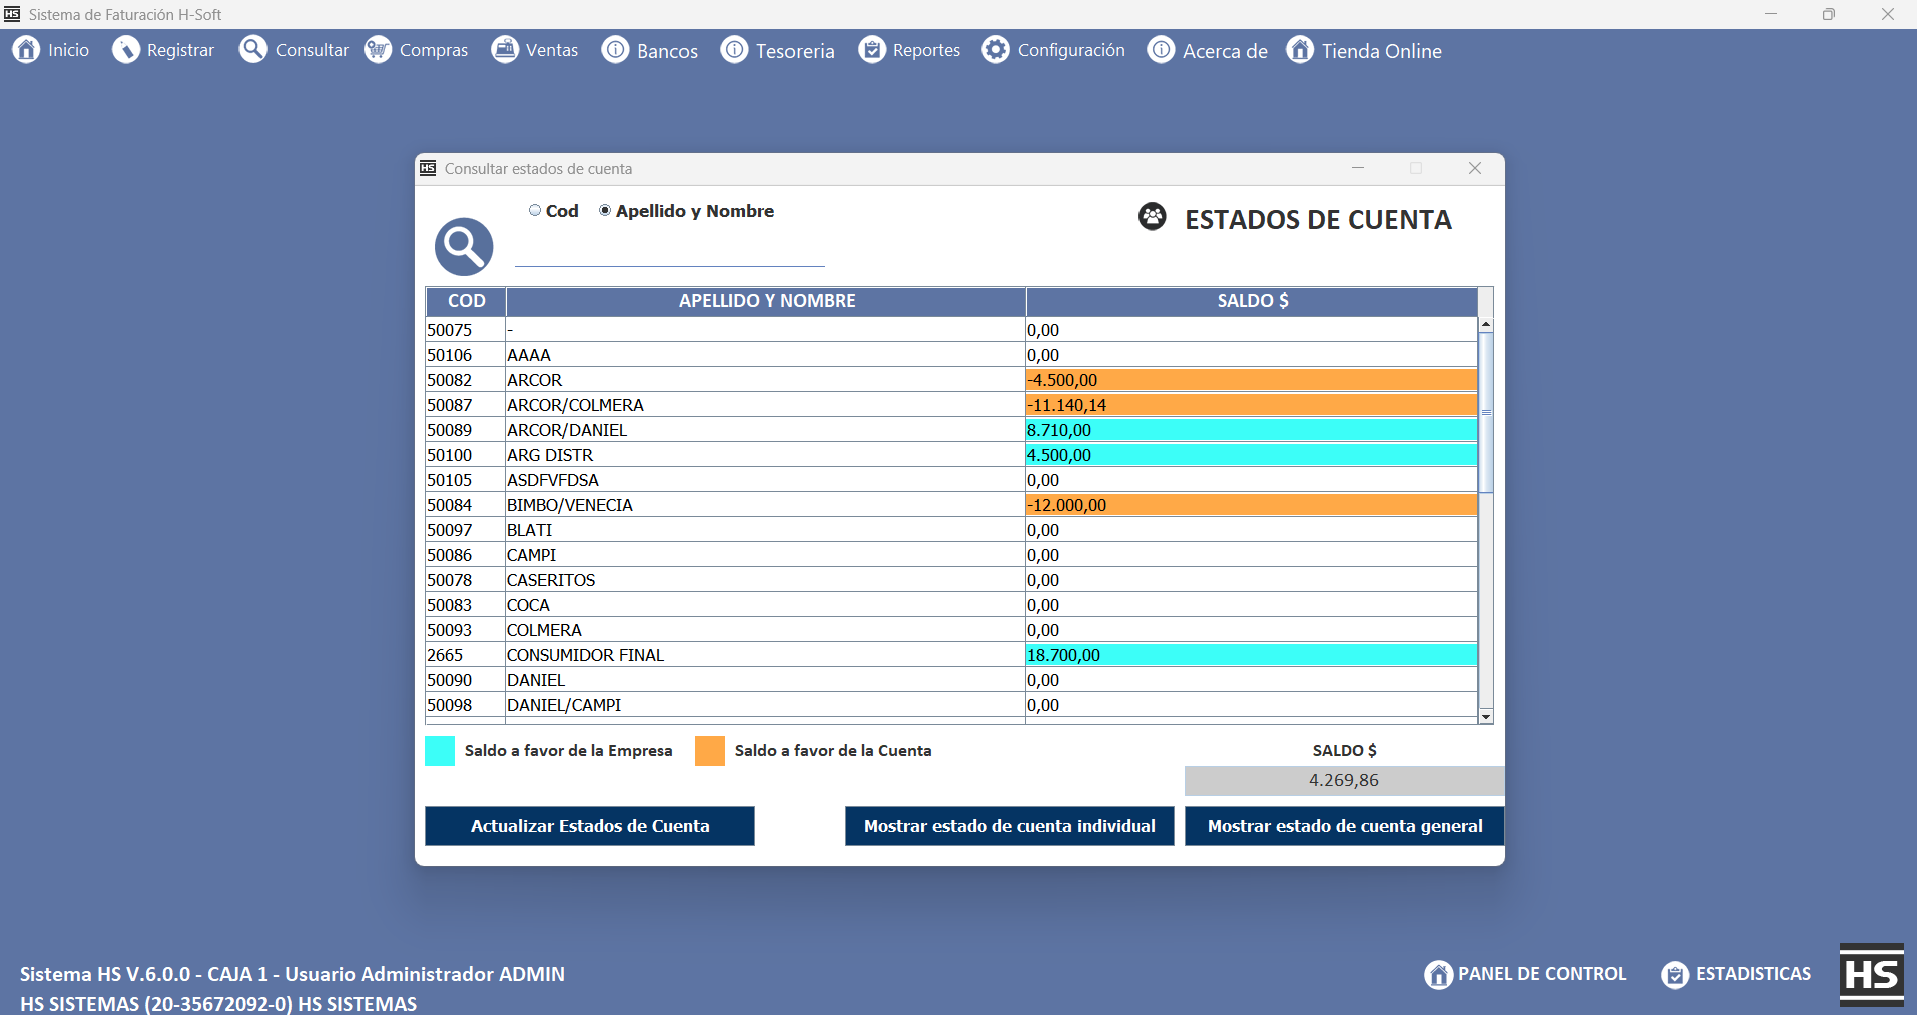Close the Consultar estados de cuenta dialog
The width and height of the screenshot is (1917, 1015).
coord(1475,168)
